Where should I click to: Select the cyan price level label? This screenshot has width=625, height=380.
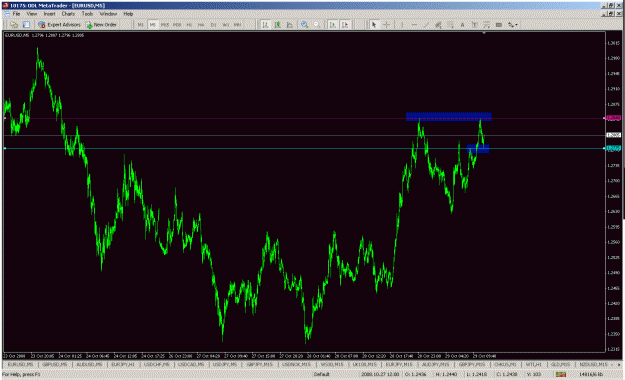pyautogui.click(x=613, y=148)
